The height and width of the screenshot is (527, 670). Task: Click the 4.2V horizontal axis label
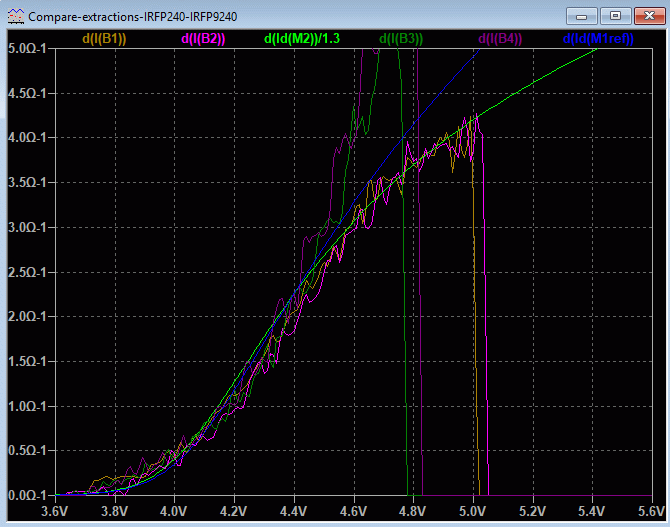click(x=234, y=511)
